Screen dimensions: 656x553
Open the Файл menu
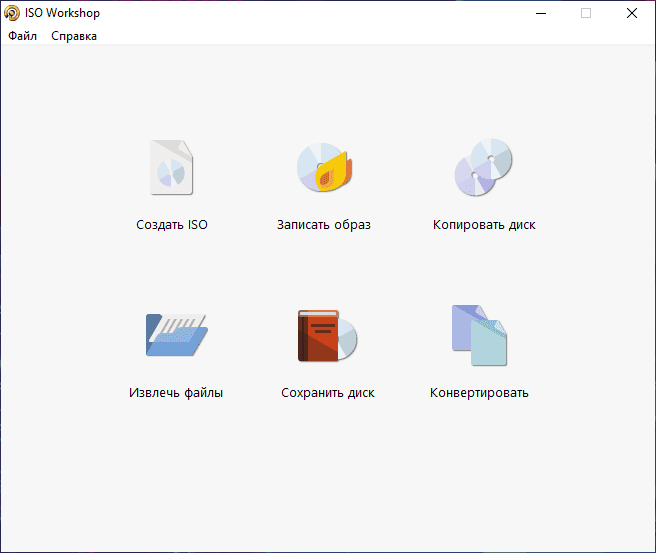pyautogui.click(x=23, y=36)
